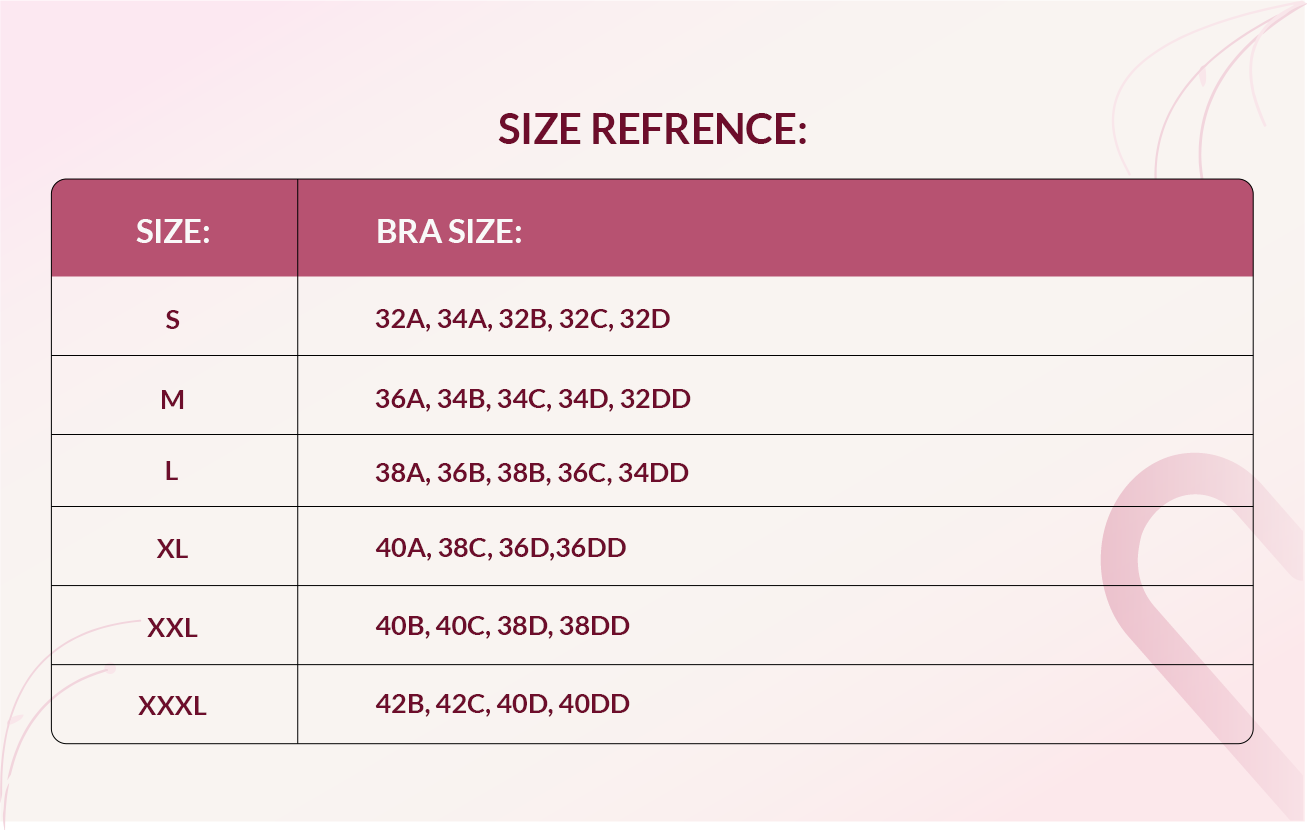Choose the XXXL size label

(x=172, y=706)
